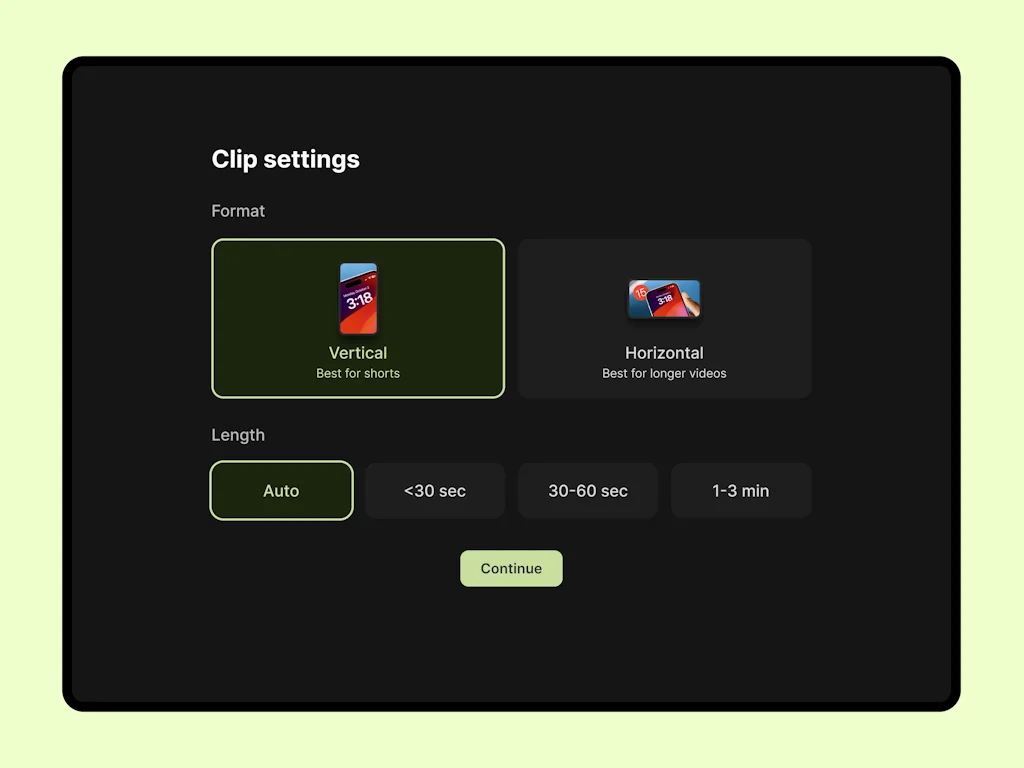
Task: Click the currently selected Auto pill
Action: point(281,491)
